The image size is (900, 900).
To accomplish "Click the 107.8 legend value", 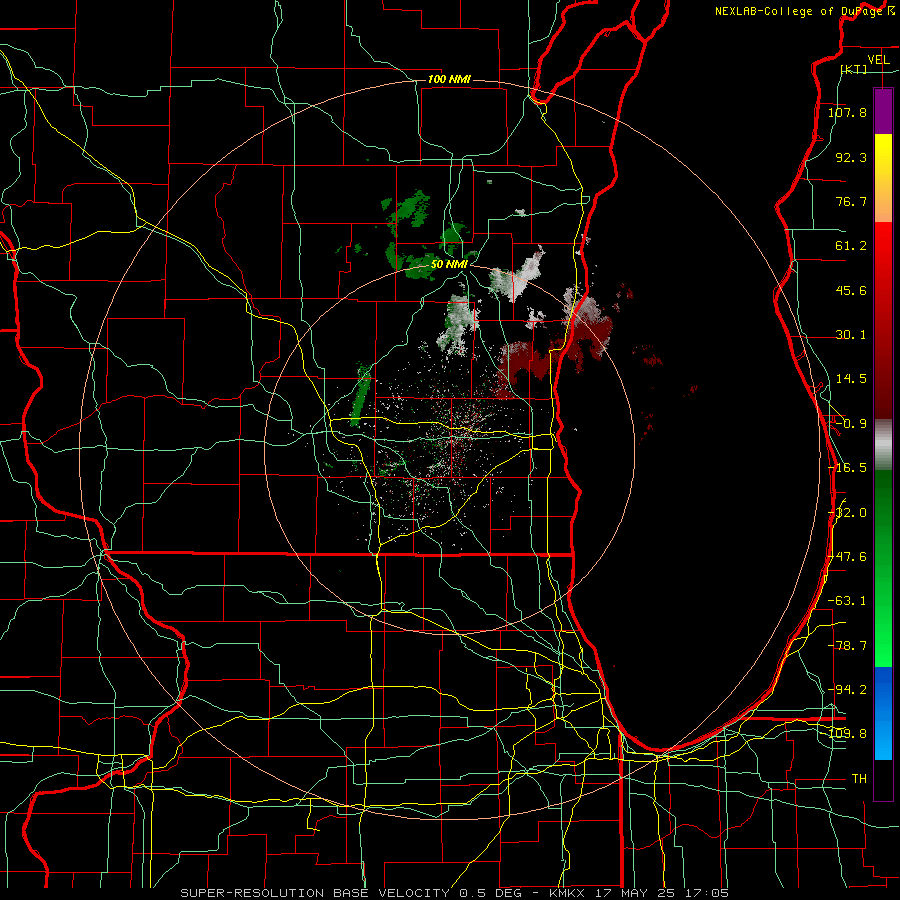I will (x=847, y=112).
